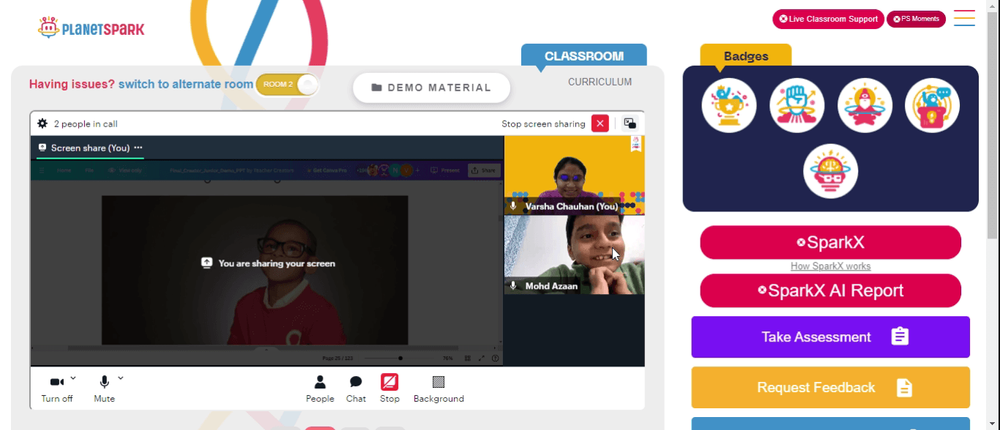Toggle the Room 2 switch
This screenshot has width=1000, height=430.
287,85
